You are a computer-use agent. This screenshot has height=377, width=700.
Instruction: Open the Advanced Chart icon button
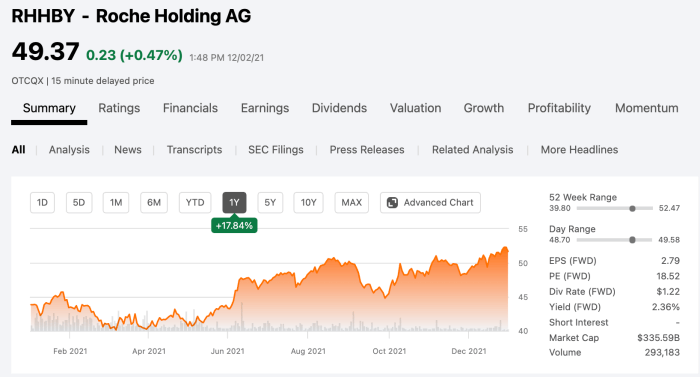(x=430, y=203)
